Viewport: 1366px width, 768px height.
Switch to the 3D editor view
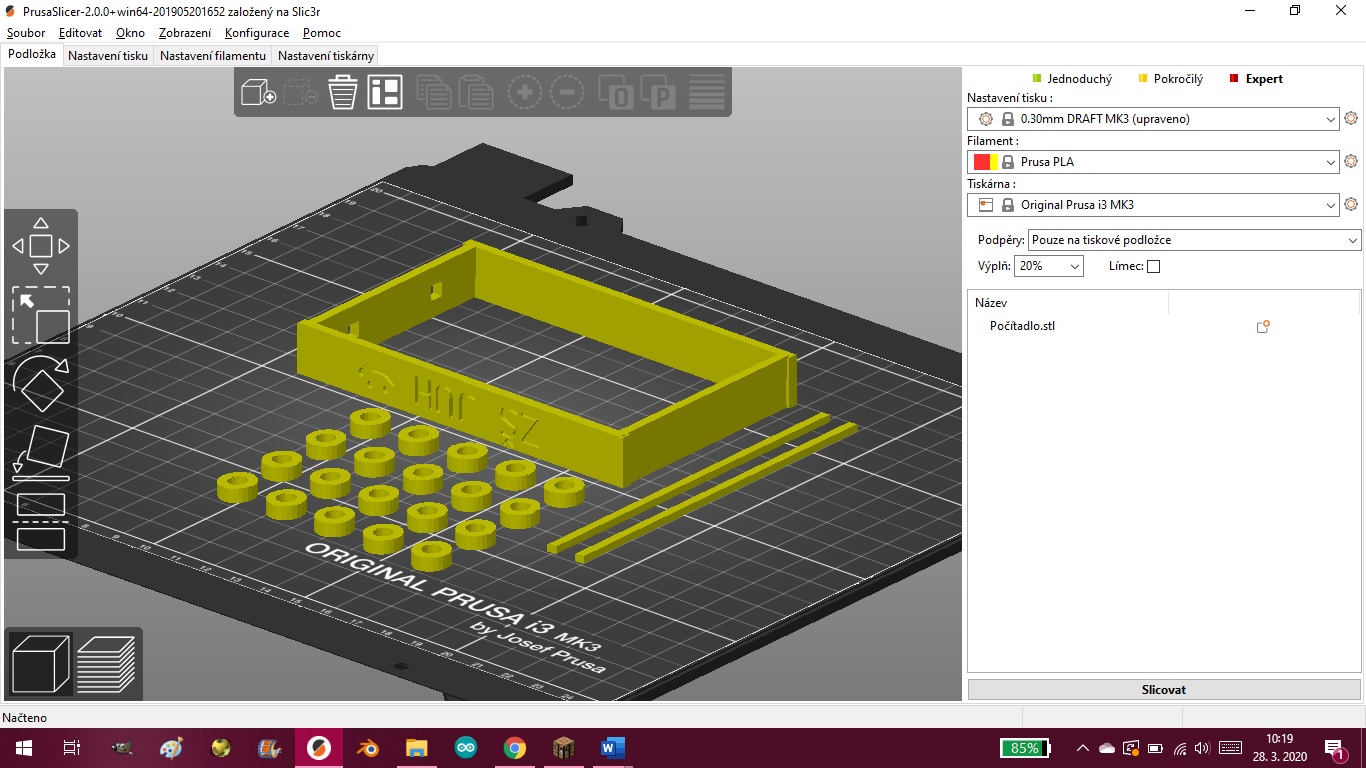40,663
